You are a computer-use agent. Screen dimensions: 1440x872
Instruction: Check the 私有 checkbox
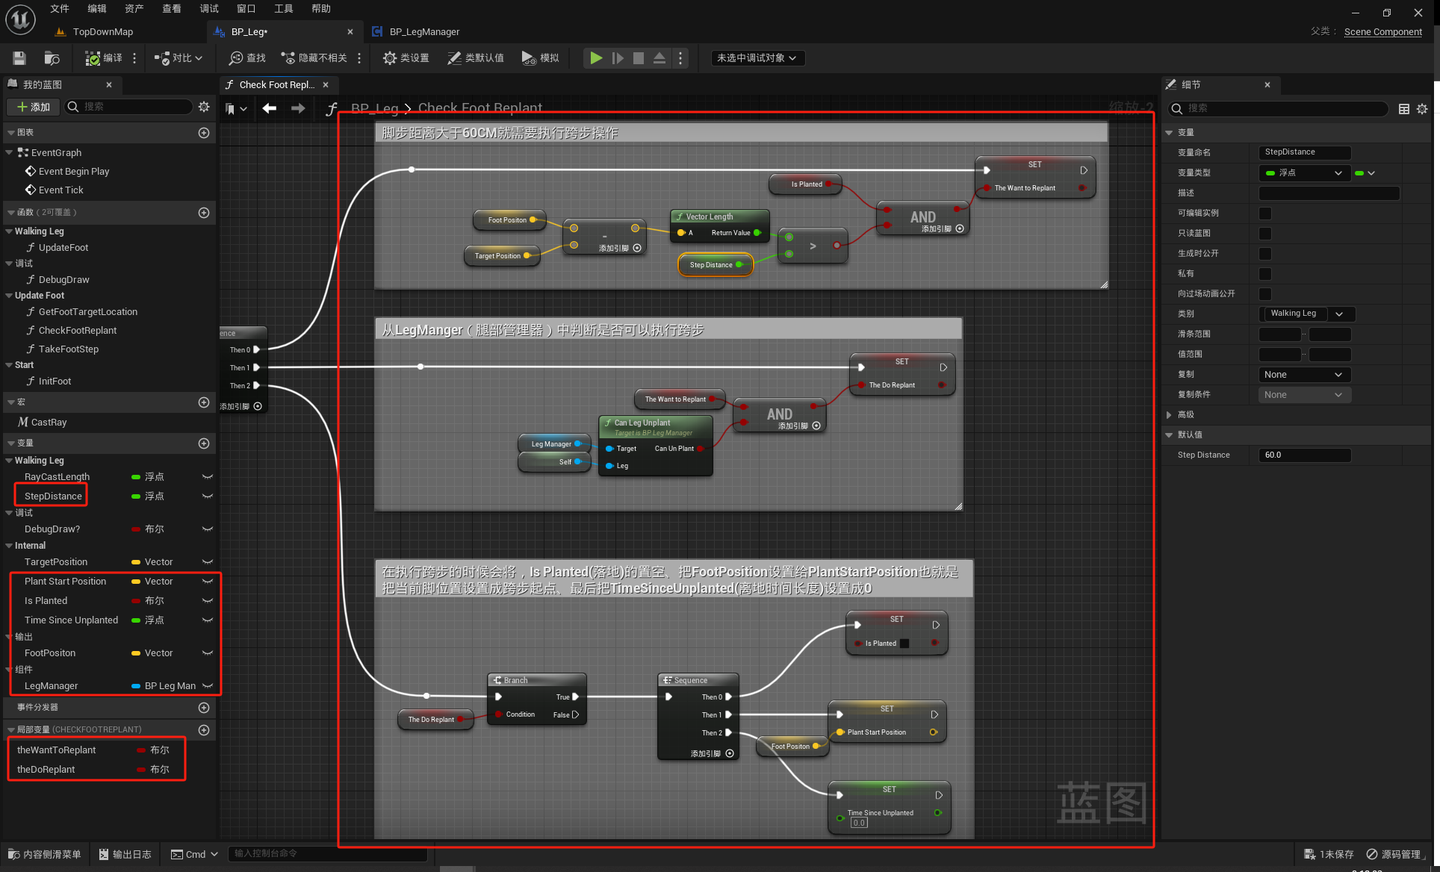tap(1265, 273)
